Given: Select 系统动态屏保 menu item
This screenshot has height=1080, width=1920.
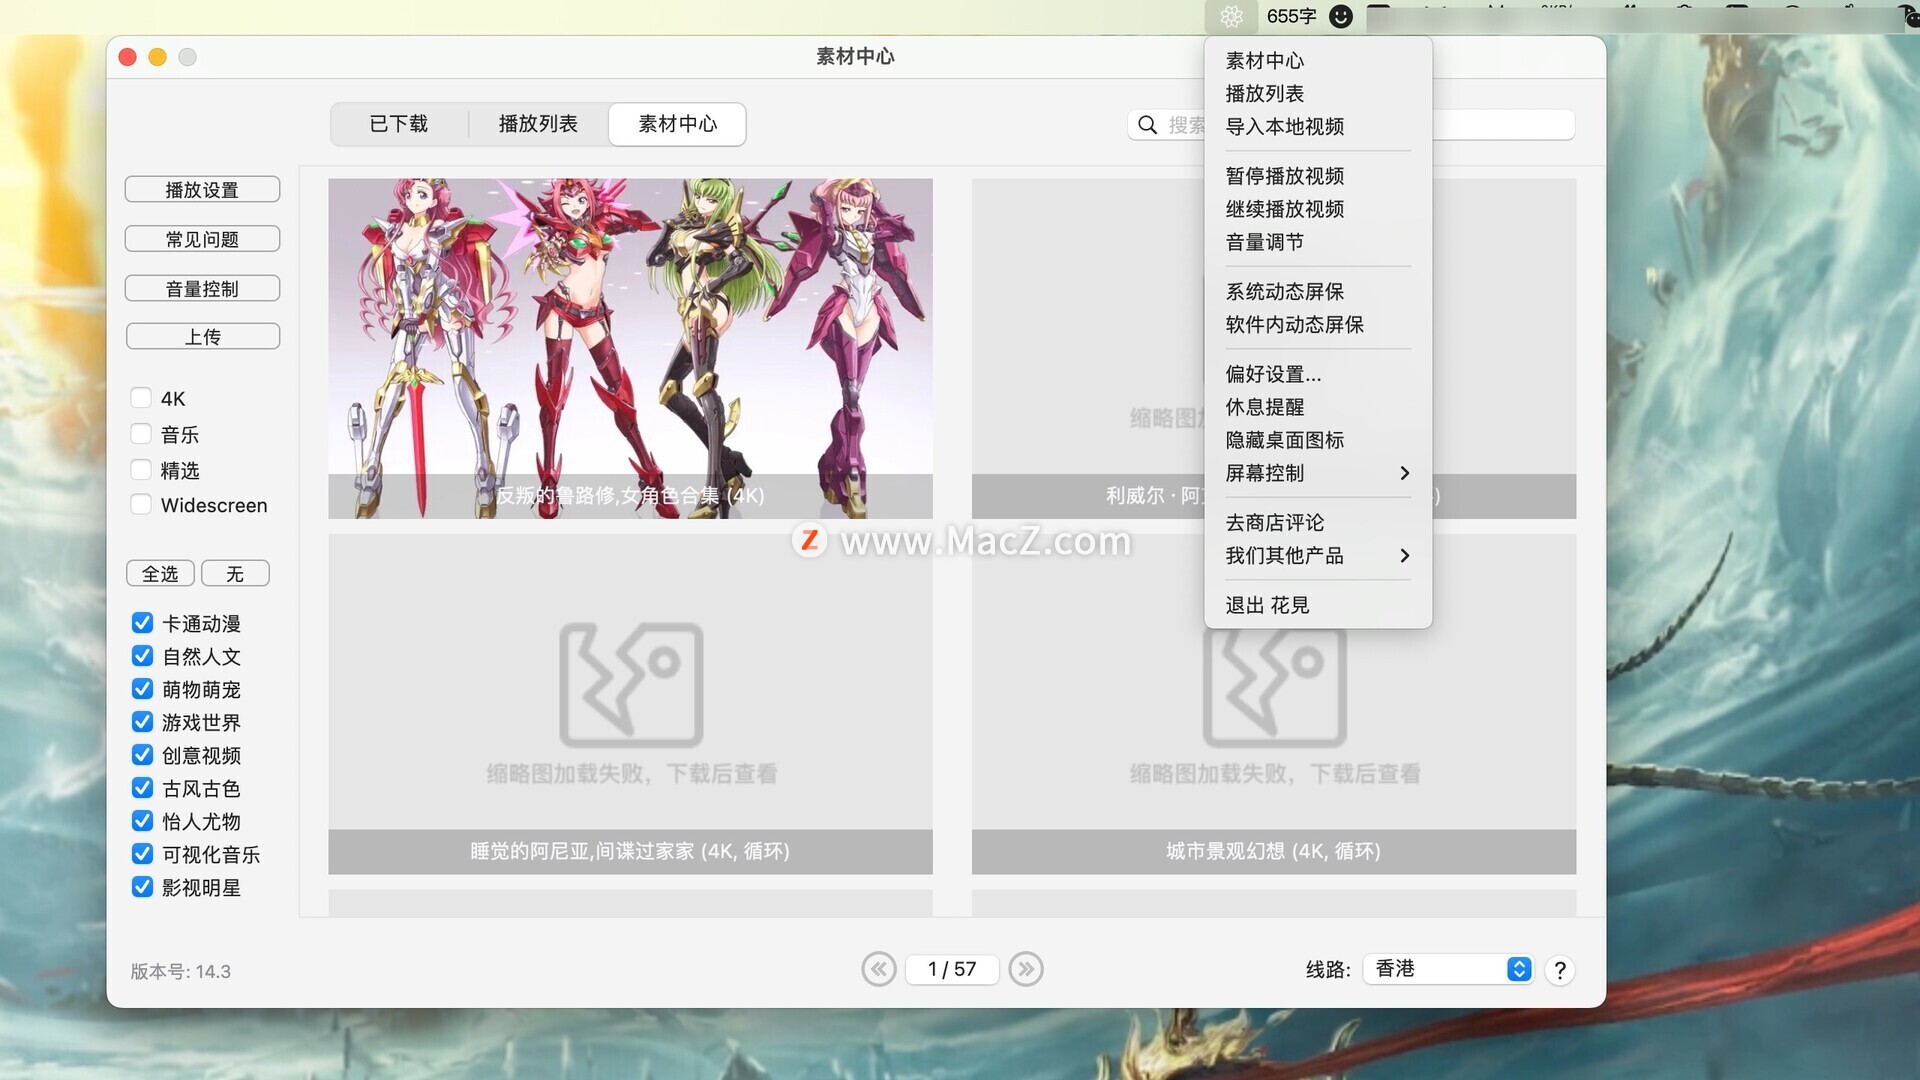Looking at the screenshot, I should click(1318, 292).
